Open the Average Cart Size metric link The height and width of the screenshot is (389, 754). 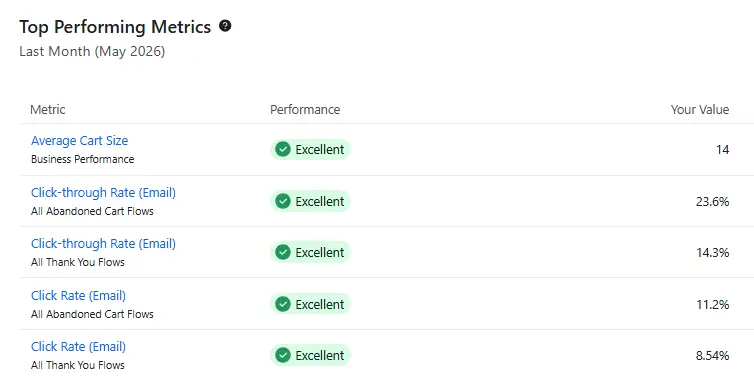pyautogui.click(x=79, y=140)
